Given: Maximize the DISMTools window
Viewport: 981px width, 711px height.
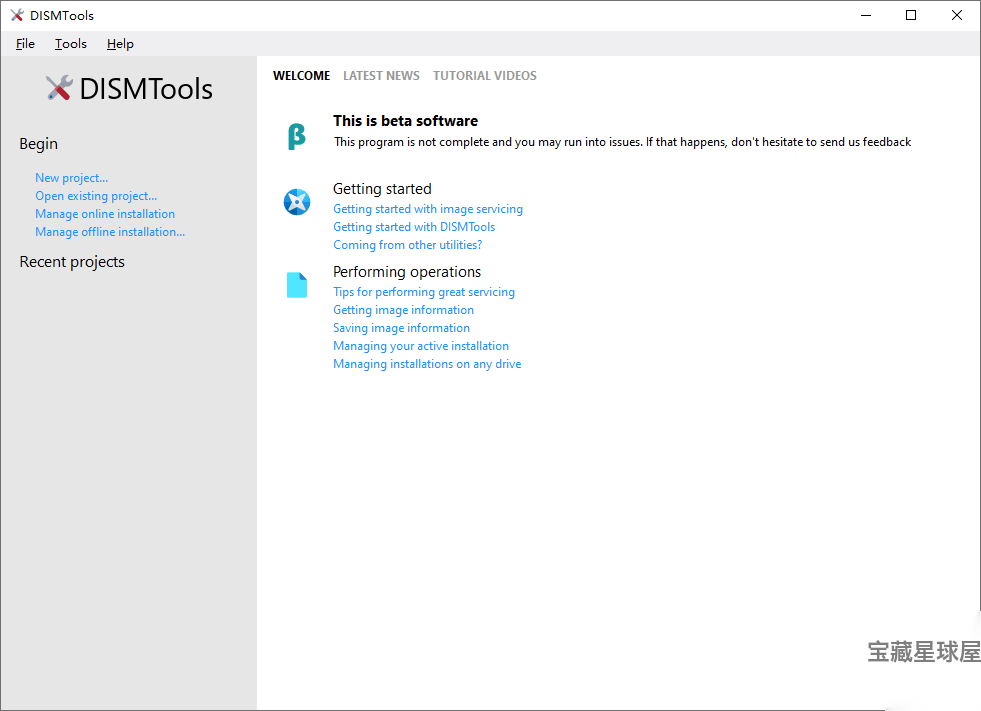Looking at the screenshot, I should click(x=911, y=15).
